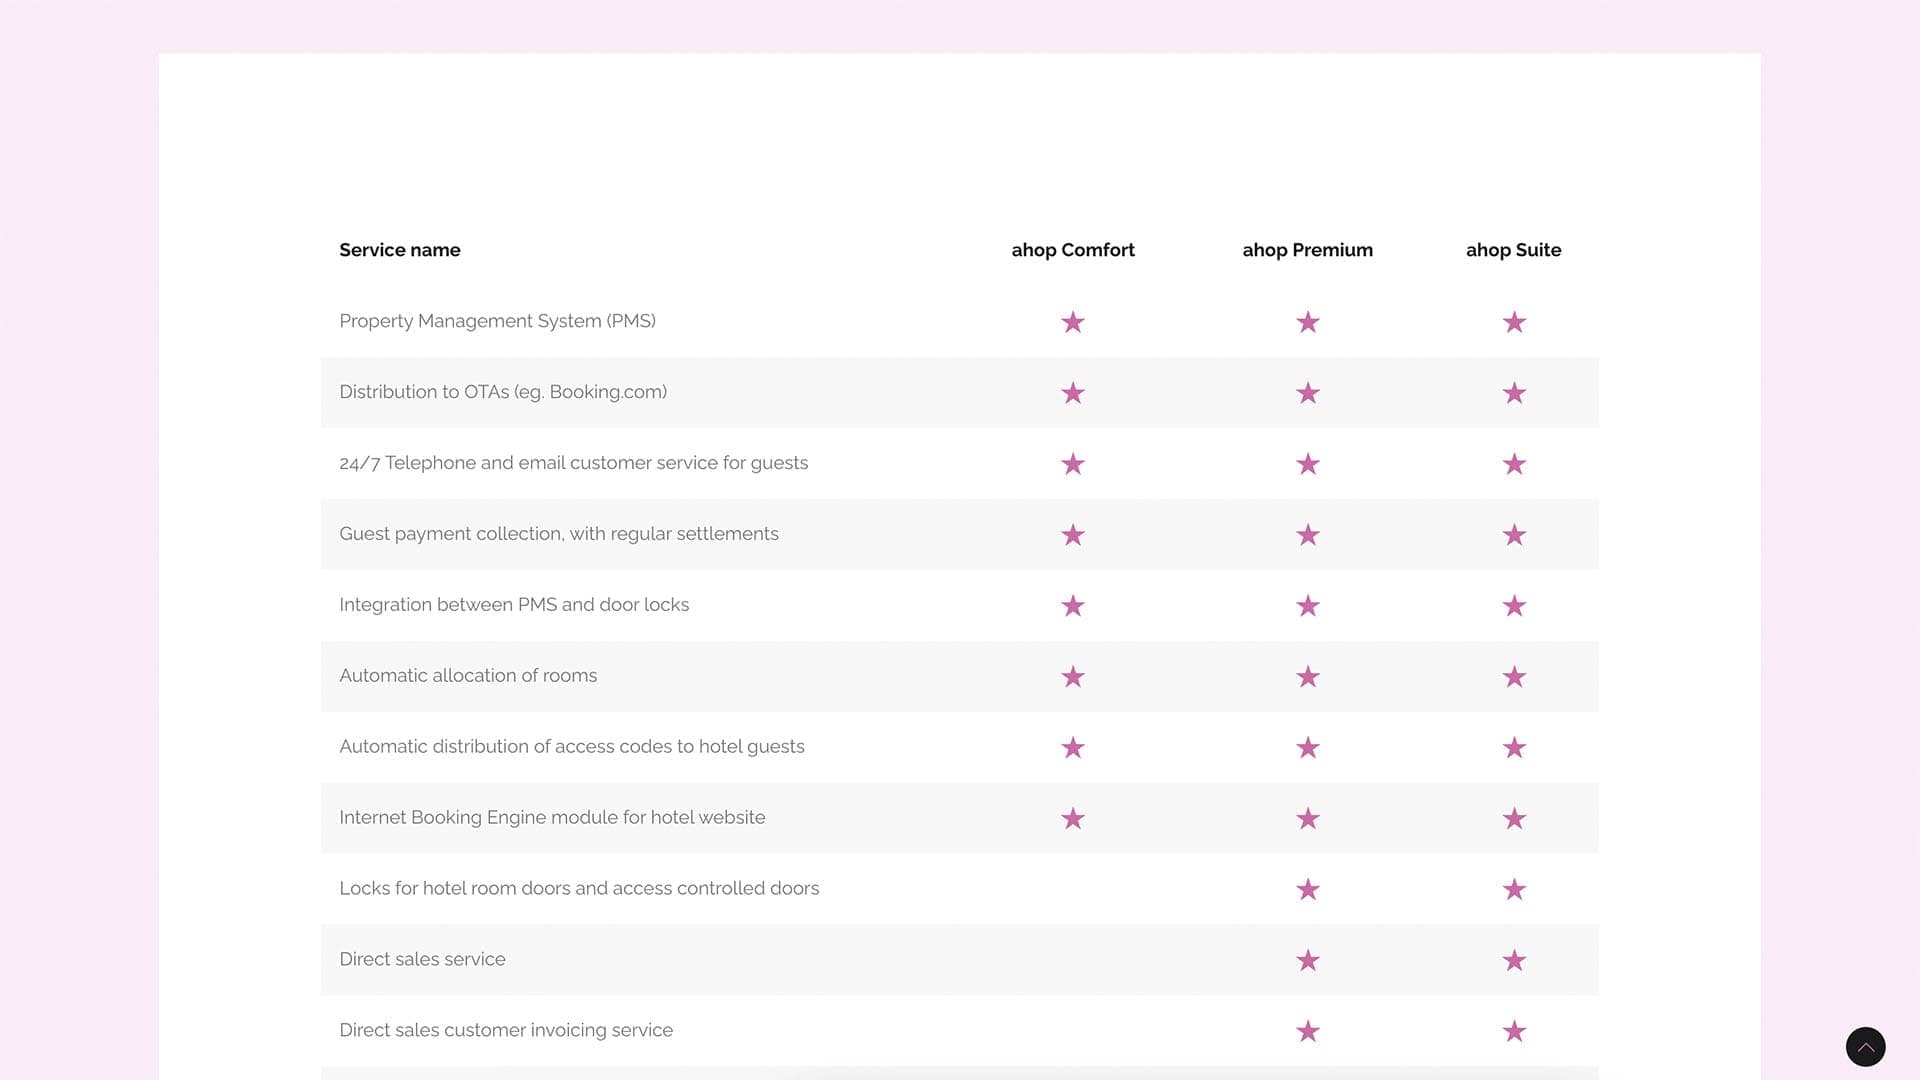Screen dimensions: 1920x1080
Task: Click the ahop Suite star for Direct sales customer invoicing
Action: pyautogui.click(x=1514, y=1032)
